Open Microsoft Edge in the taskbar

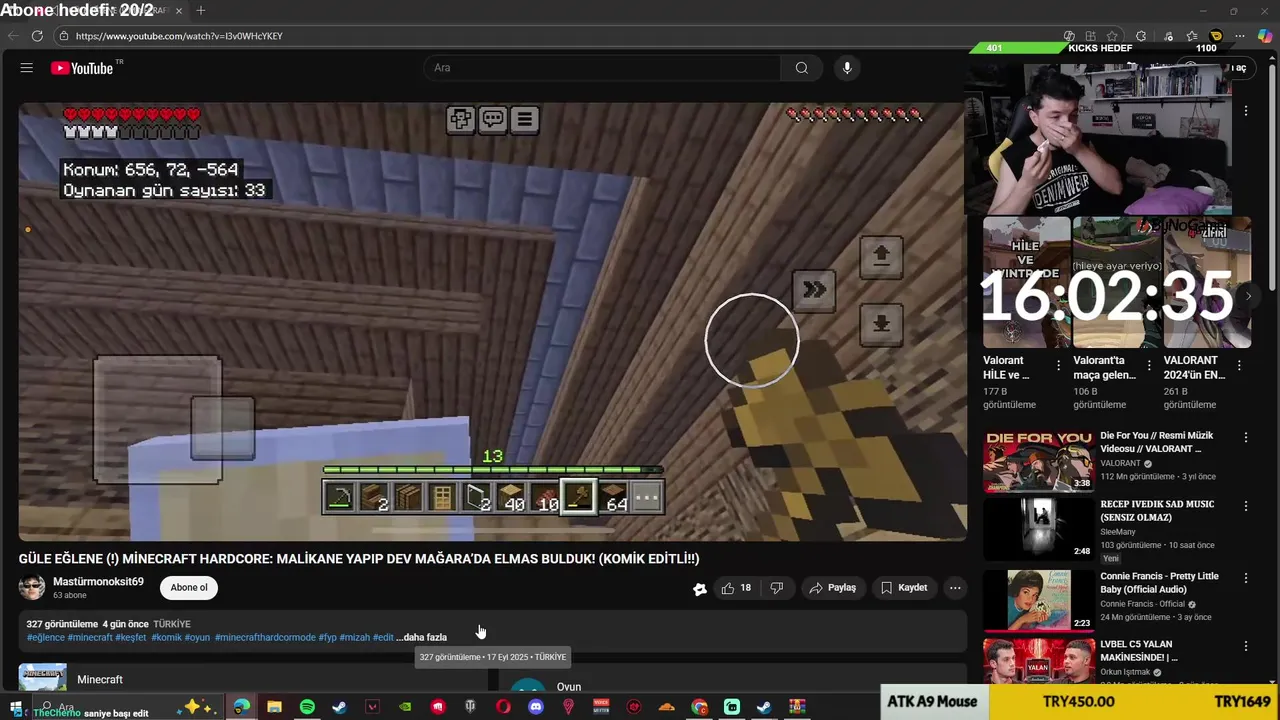click(x=242, y=707)
